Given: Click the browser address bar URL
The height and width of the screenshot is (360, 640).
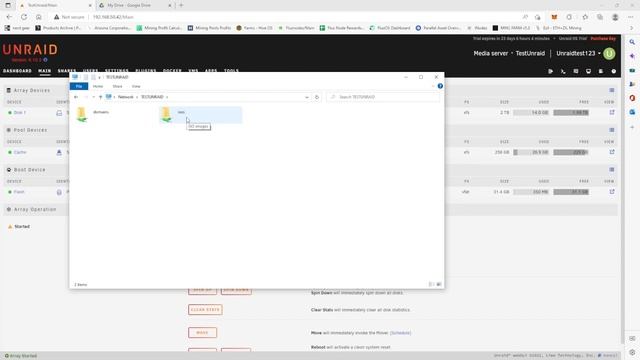Looking at the screenshot, I should [113, 17].
